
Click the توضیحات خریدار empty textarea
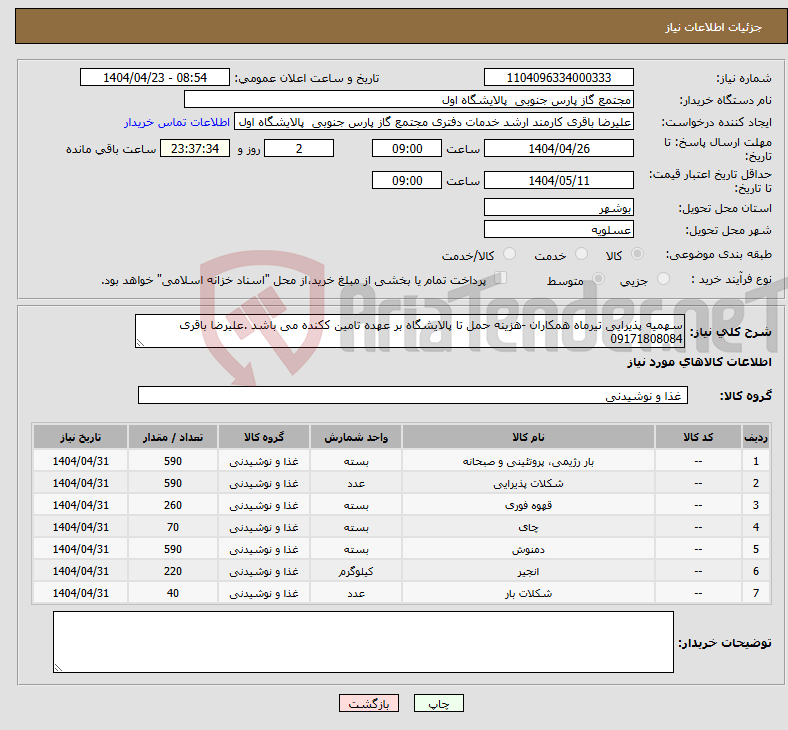point(363,642)
